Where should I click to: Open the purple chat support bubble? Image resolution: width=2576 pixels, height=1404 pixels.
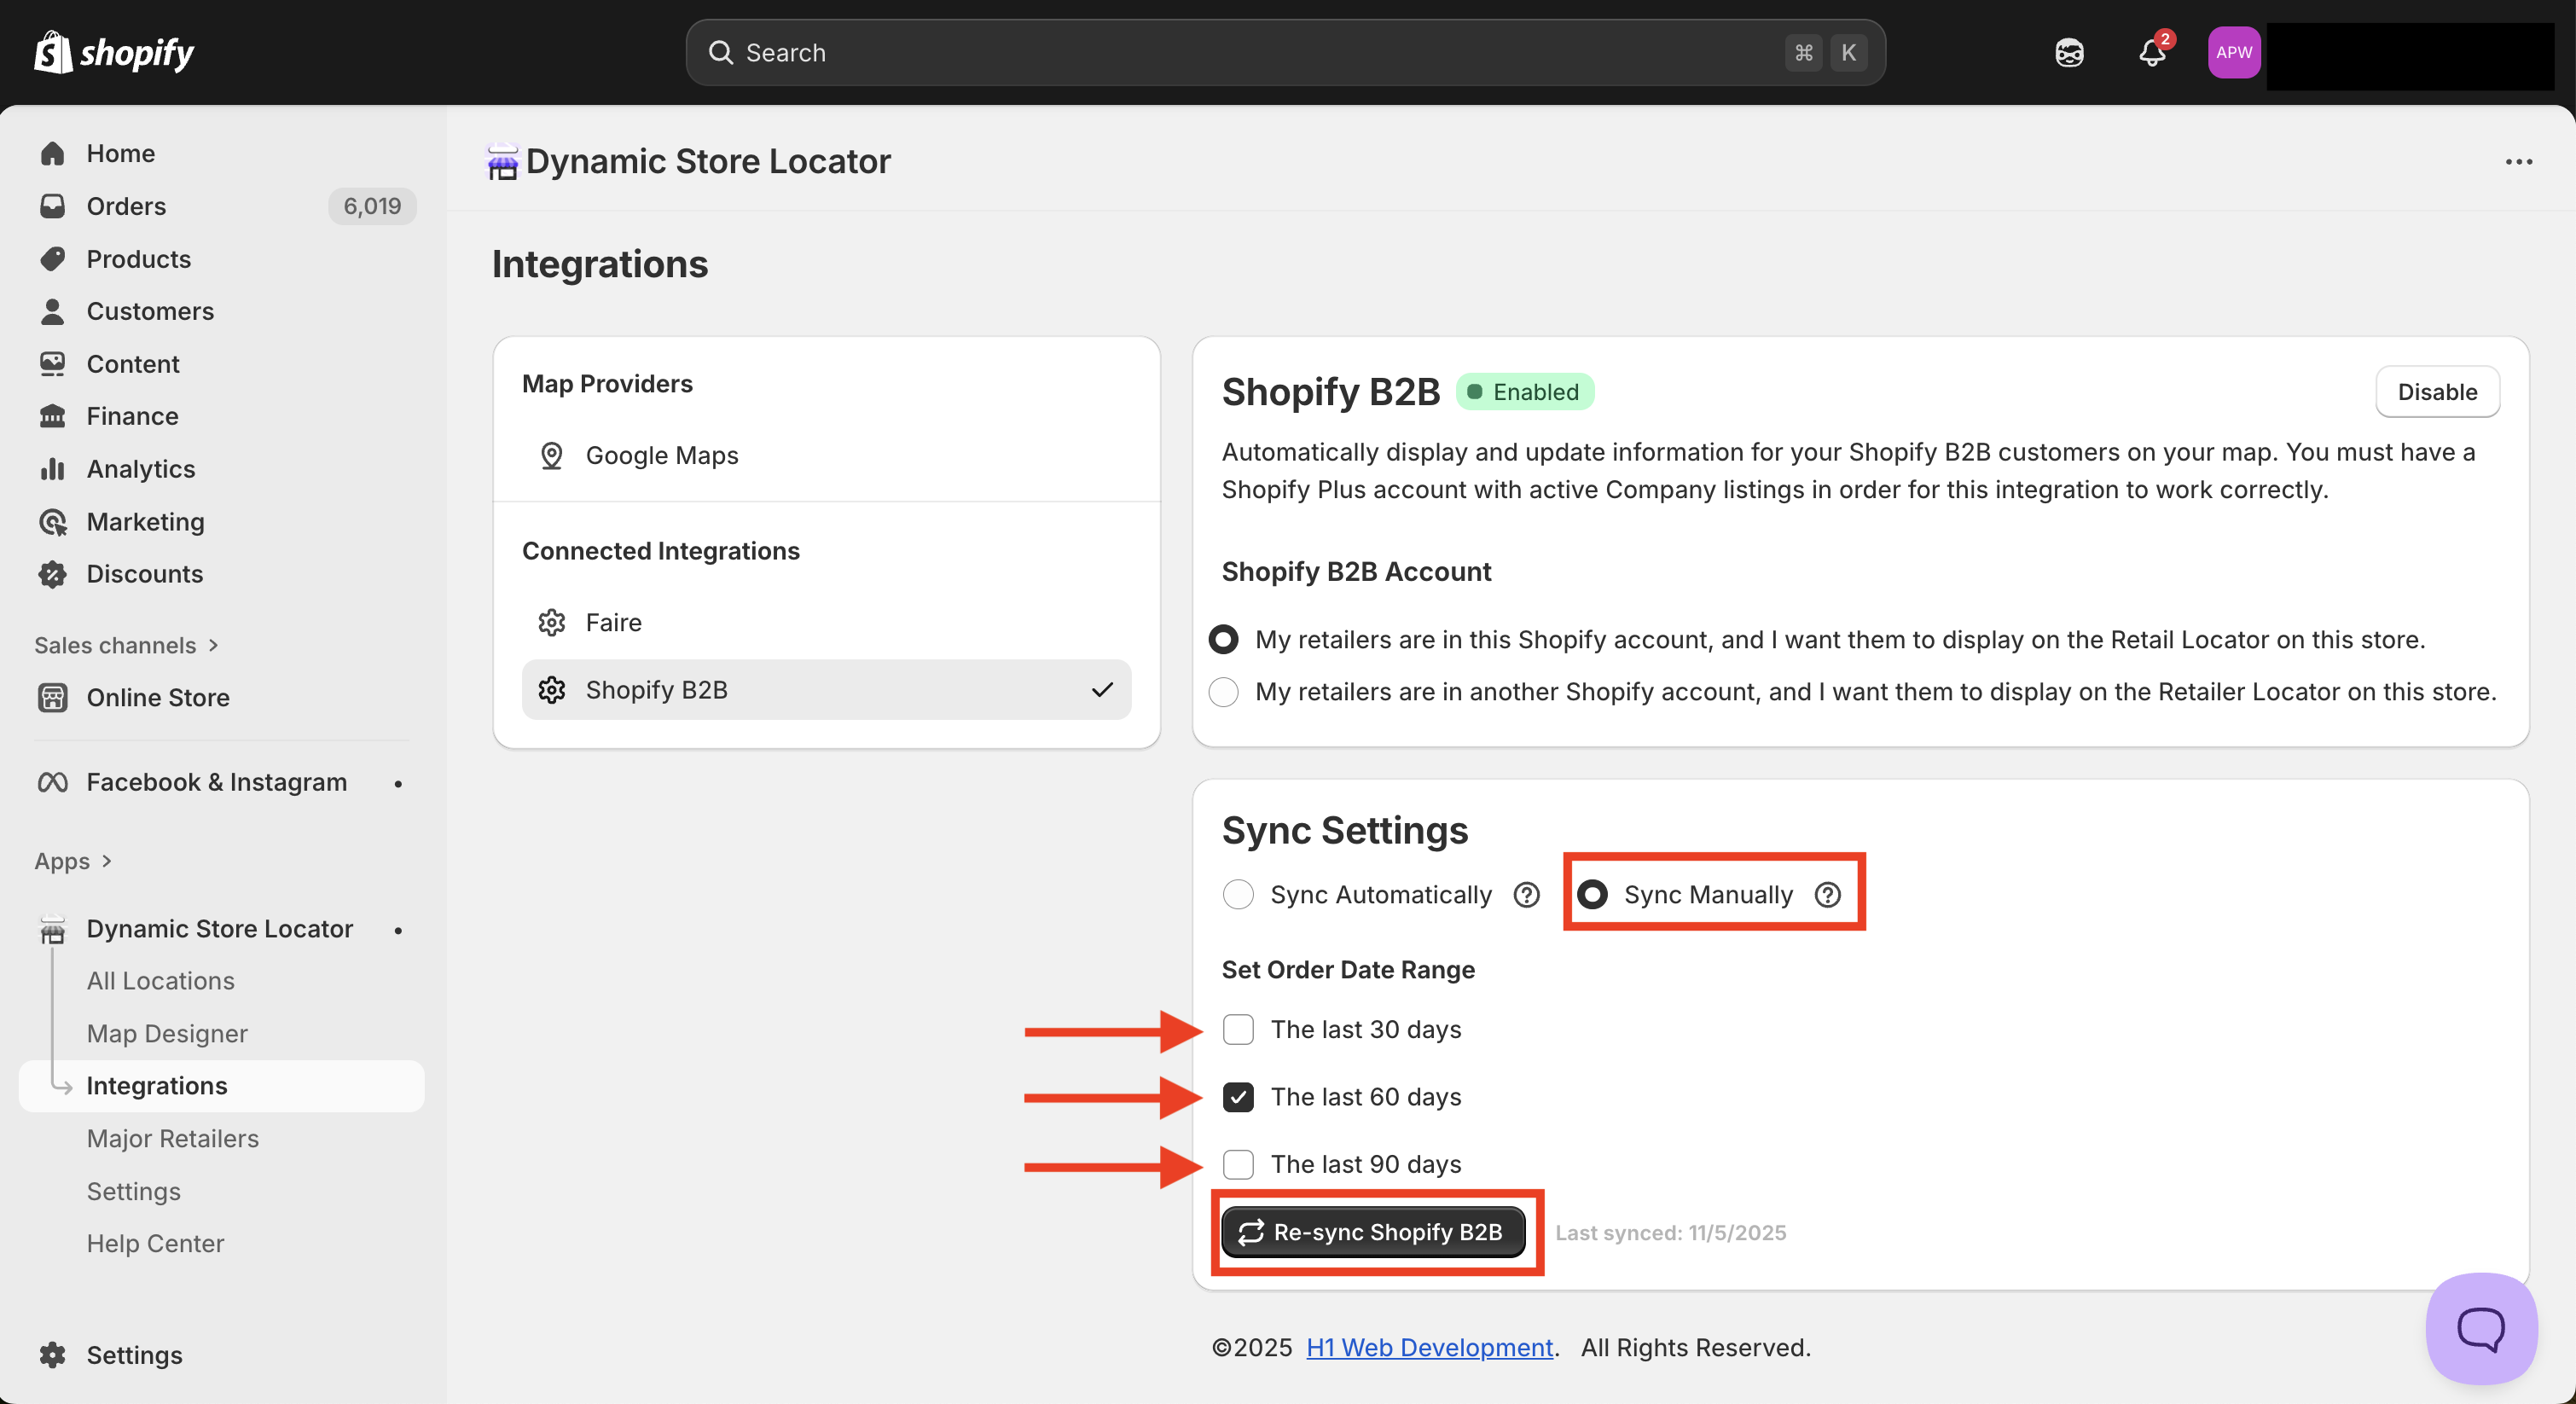click(2480, 1328)
